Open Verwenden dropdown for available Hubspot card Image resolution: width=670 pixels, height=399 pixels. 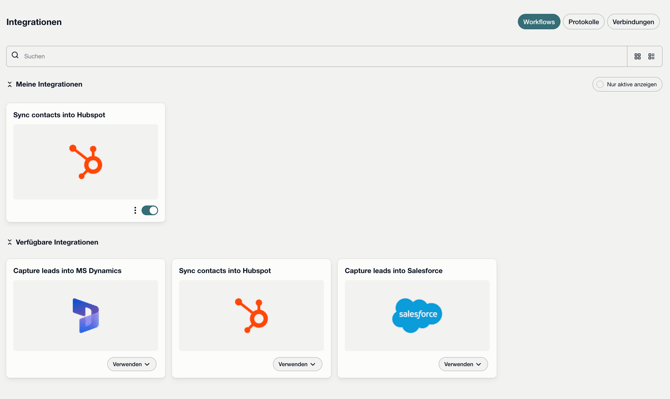tap(297, 364)
